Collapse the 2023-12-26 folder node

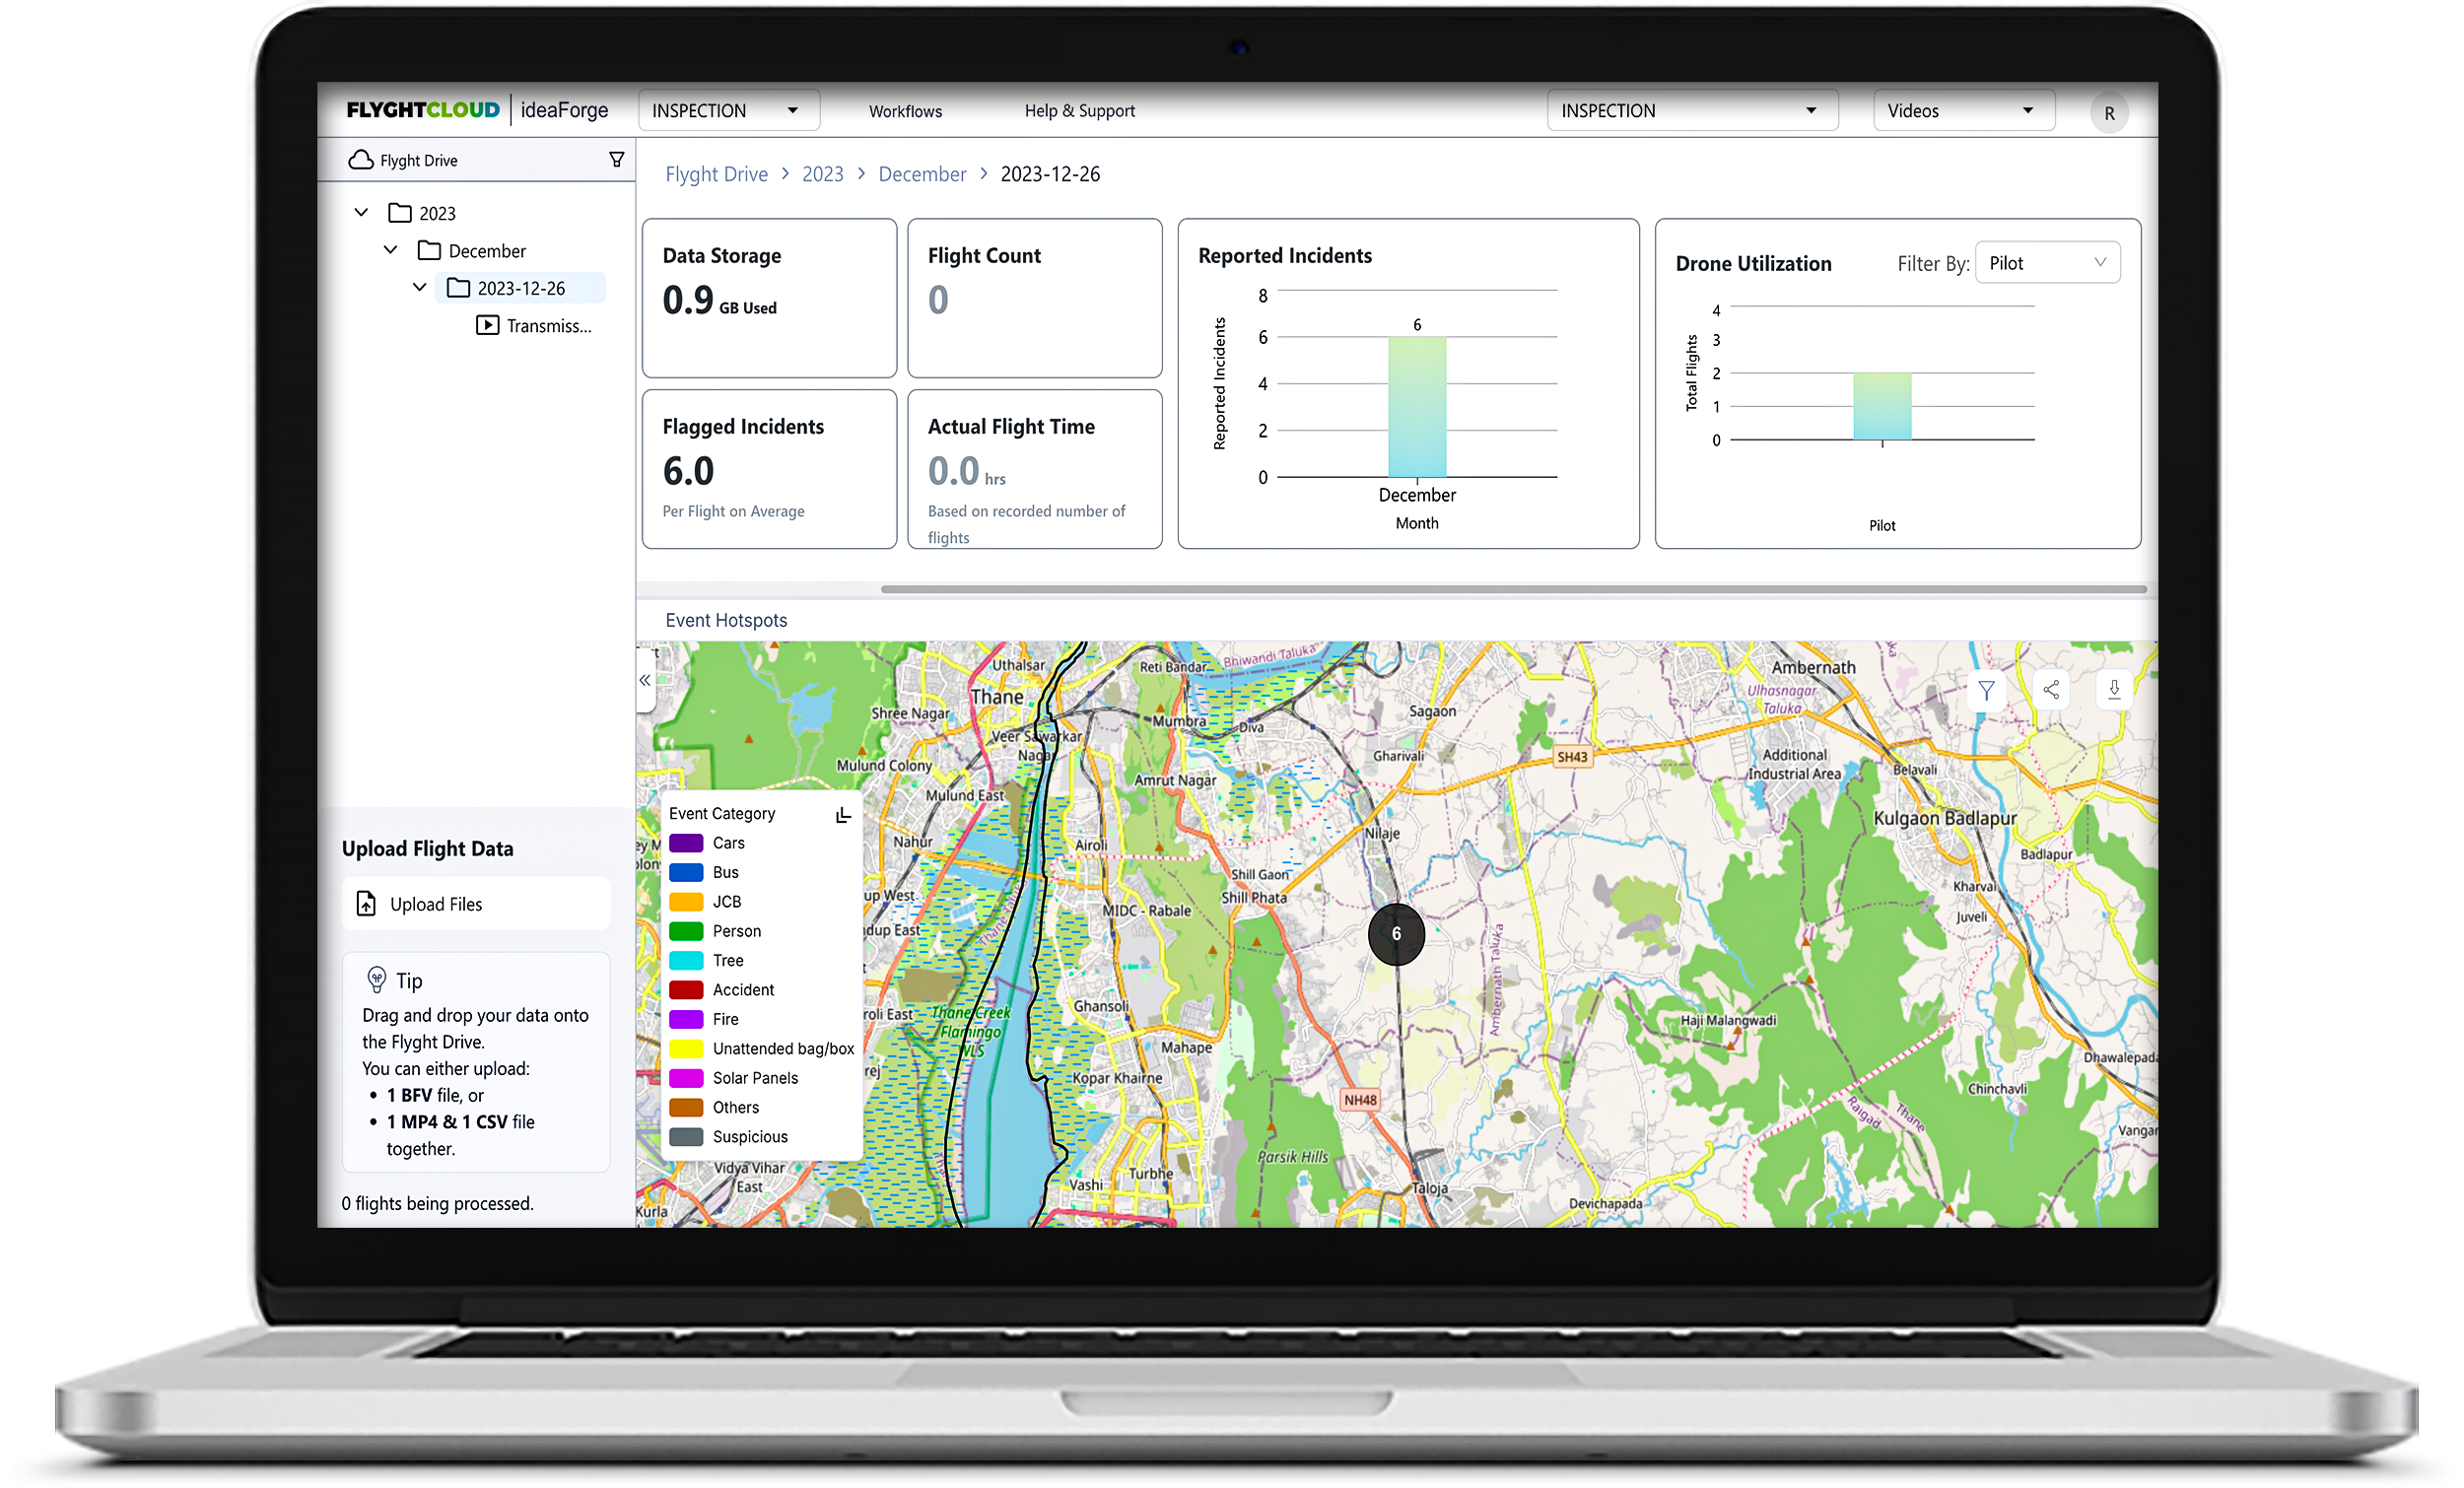tap(420, 288)
